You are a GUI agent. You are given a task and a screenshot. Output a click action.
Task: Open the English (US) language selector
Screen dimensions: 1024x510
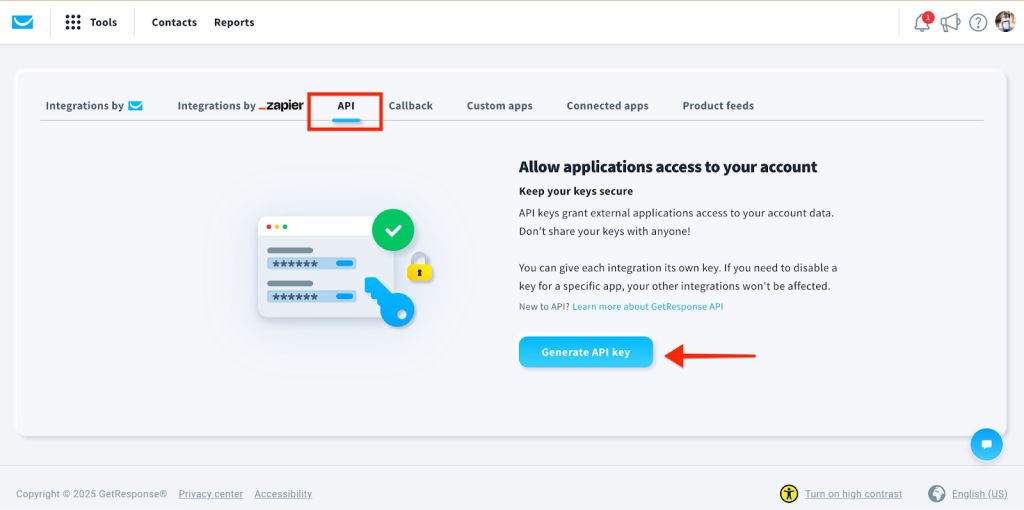coord(979,494)
